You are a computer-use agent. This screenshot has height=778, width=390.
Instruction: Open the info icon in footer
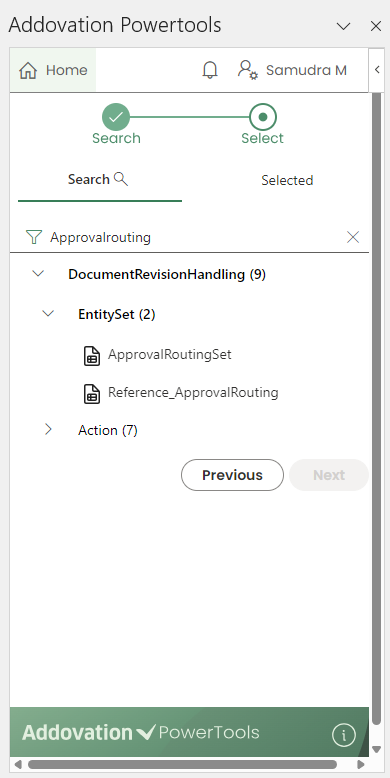point(344,734)
